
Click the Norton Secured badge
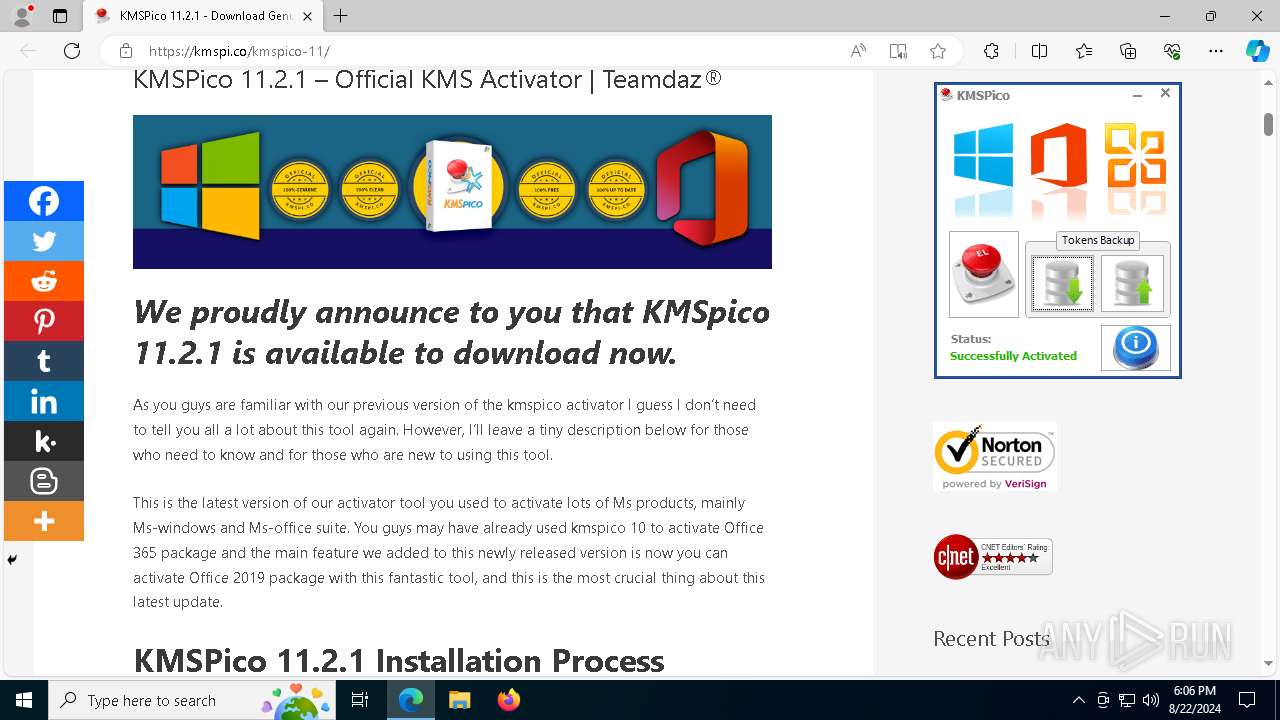pyautogui.click(x=995, y=456)
